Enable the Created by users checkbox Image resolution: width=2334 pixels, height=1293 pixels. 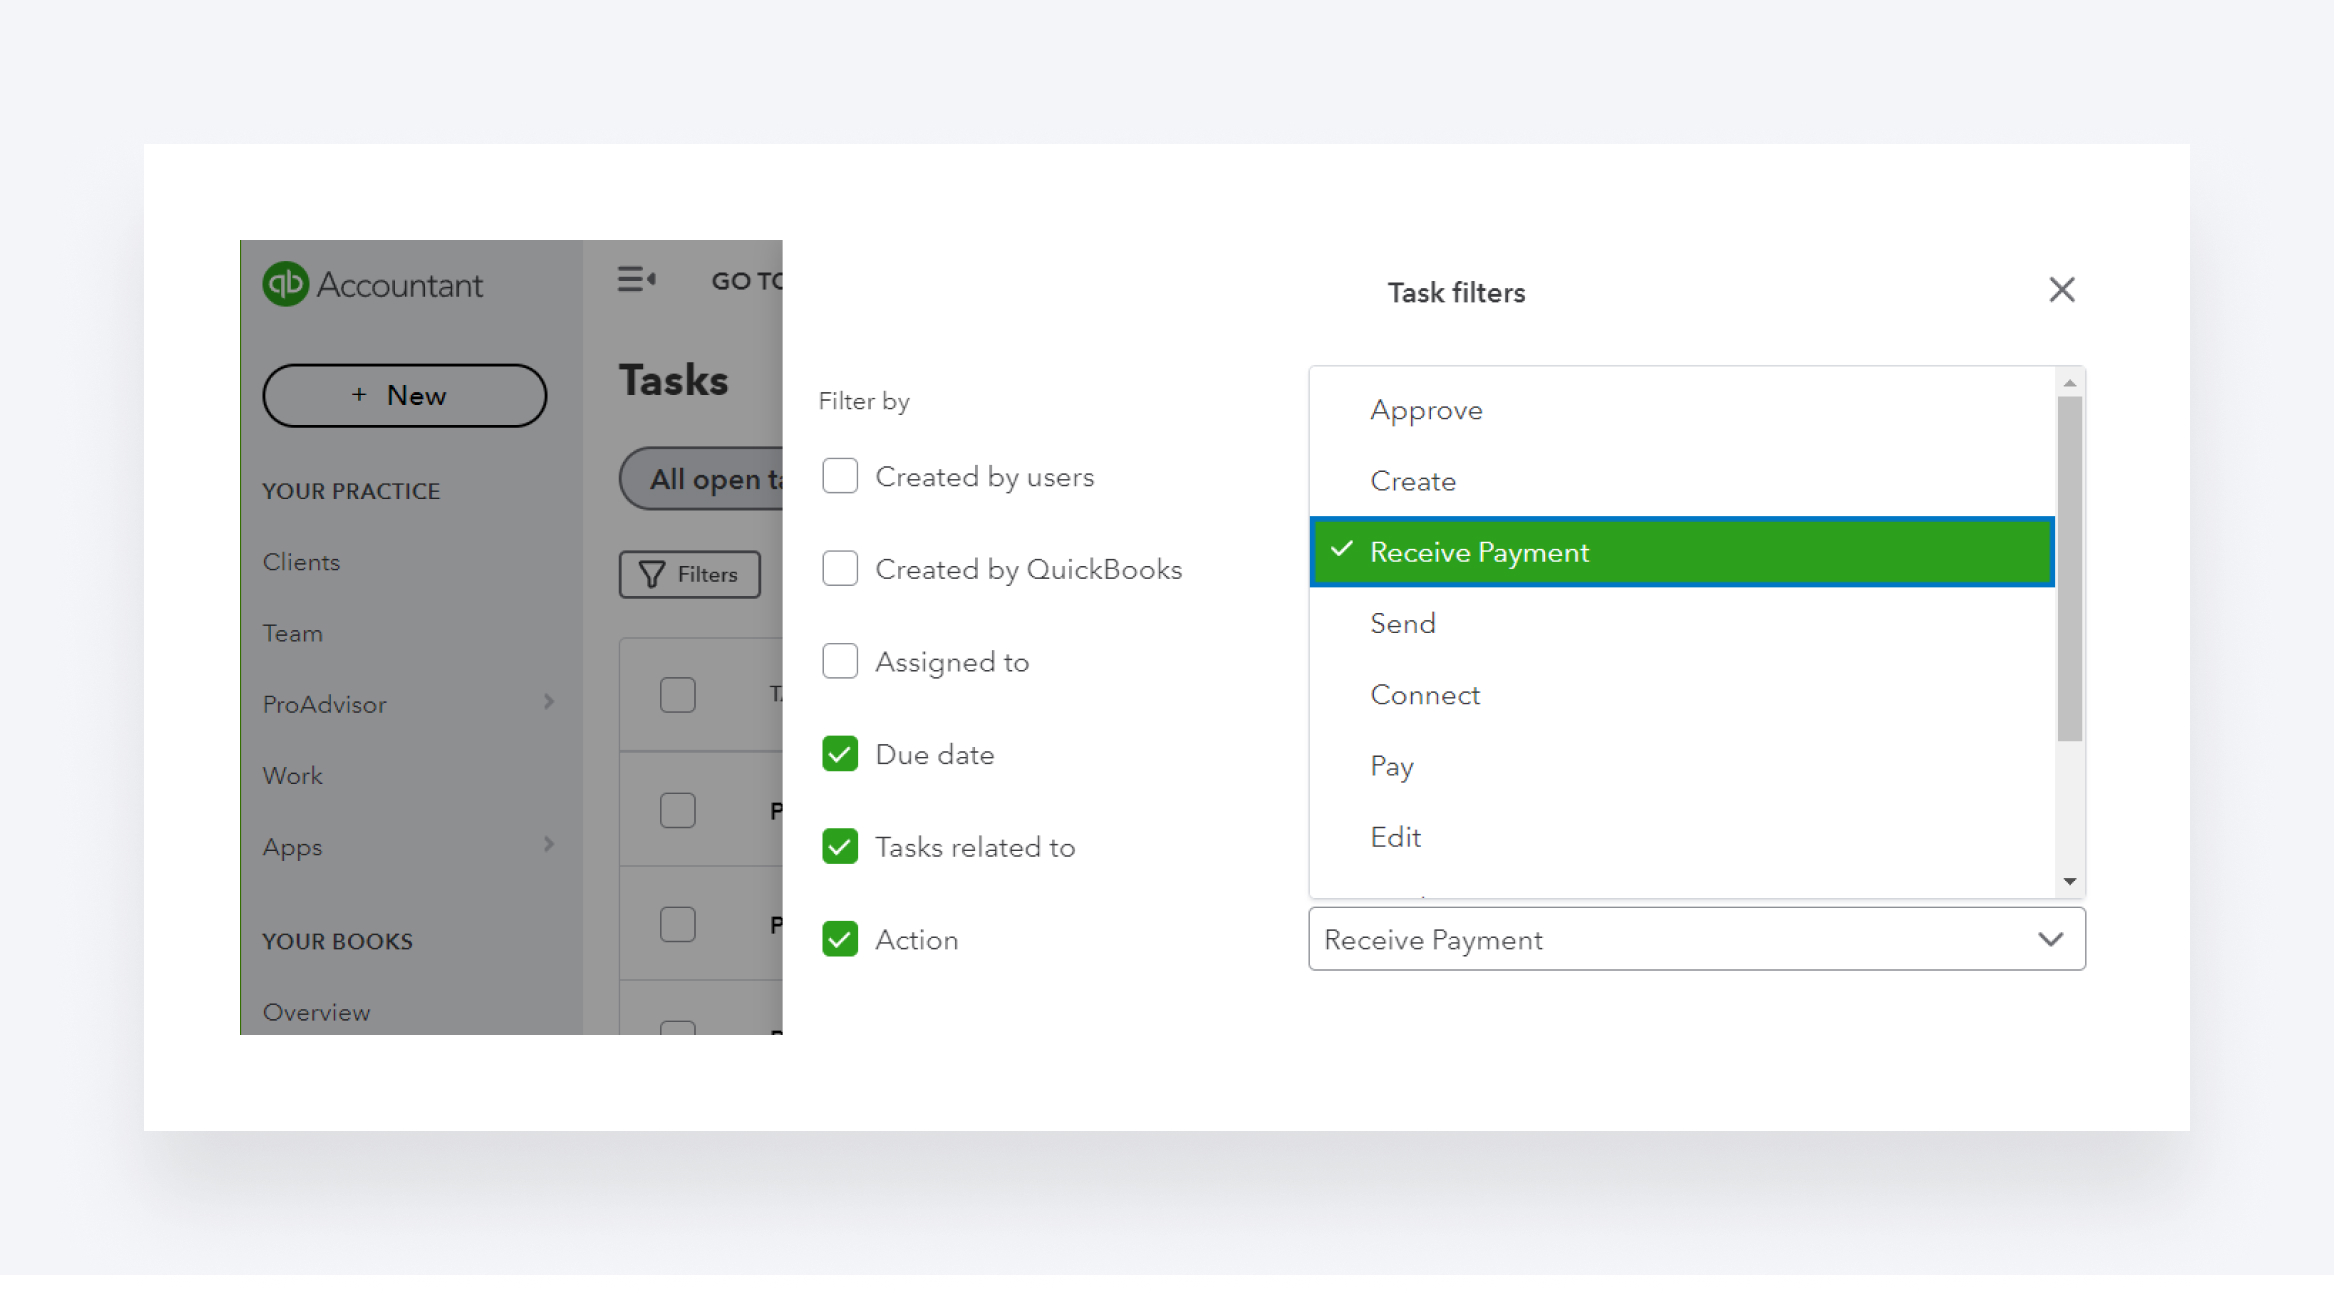tap(839, 476)
